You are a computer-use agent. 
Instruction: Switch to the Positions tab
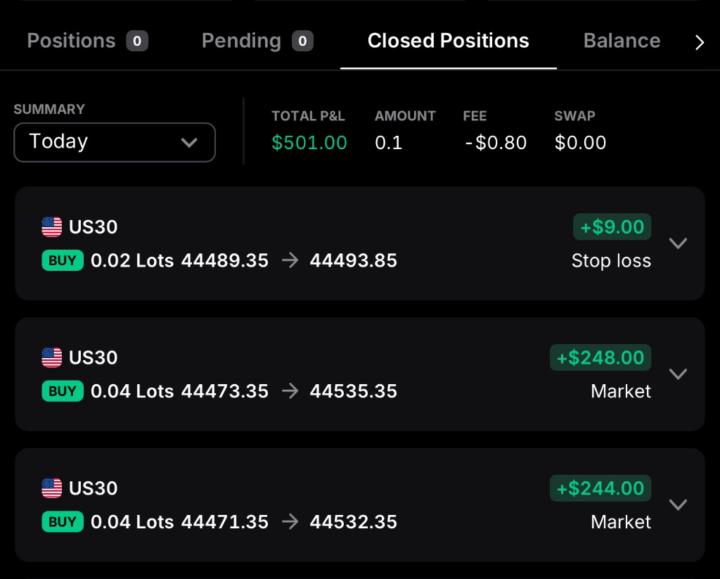(x=87, y=41)
